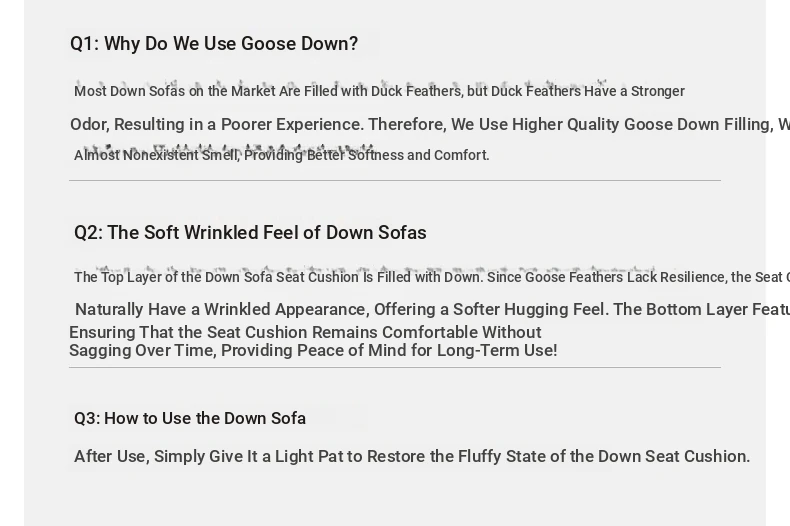
Task: Click the Ensuring That the Seat Cushion Remains line
Action: (305, 333)
